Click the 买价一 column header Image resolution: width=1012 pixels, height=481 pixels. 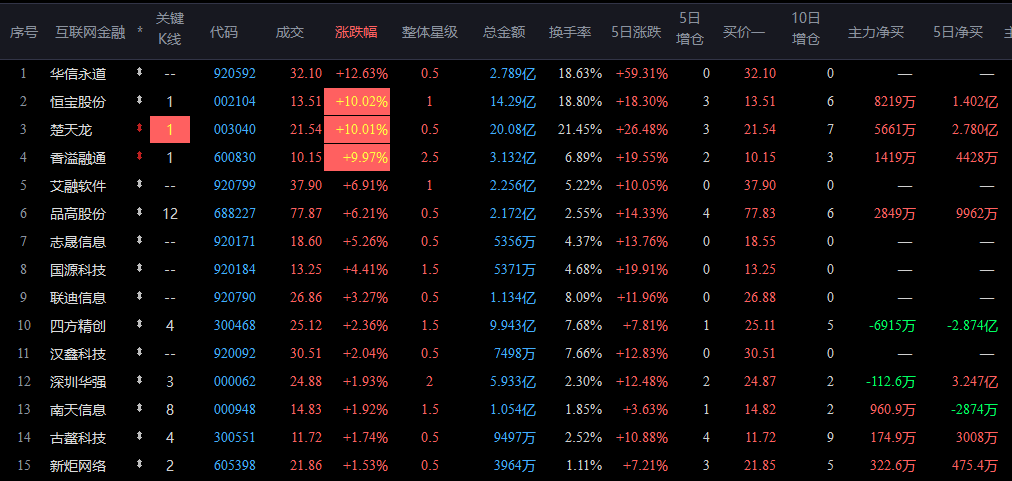[x=744, y=32]
